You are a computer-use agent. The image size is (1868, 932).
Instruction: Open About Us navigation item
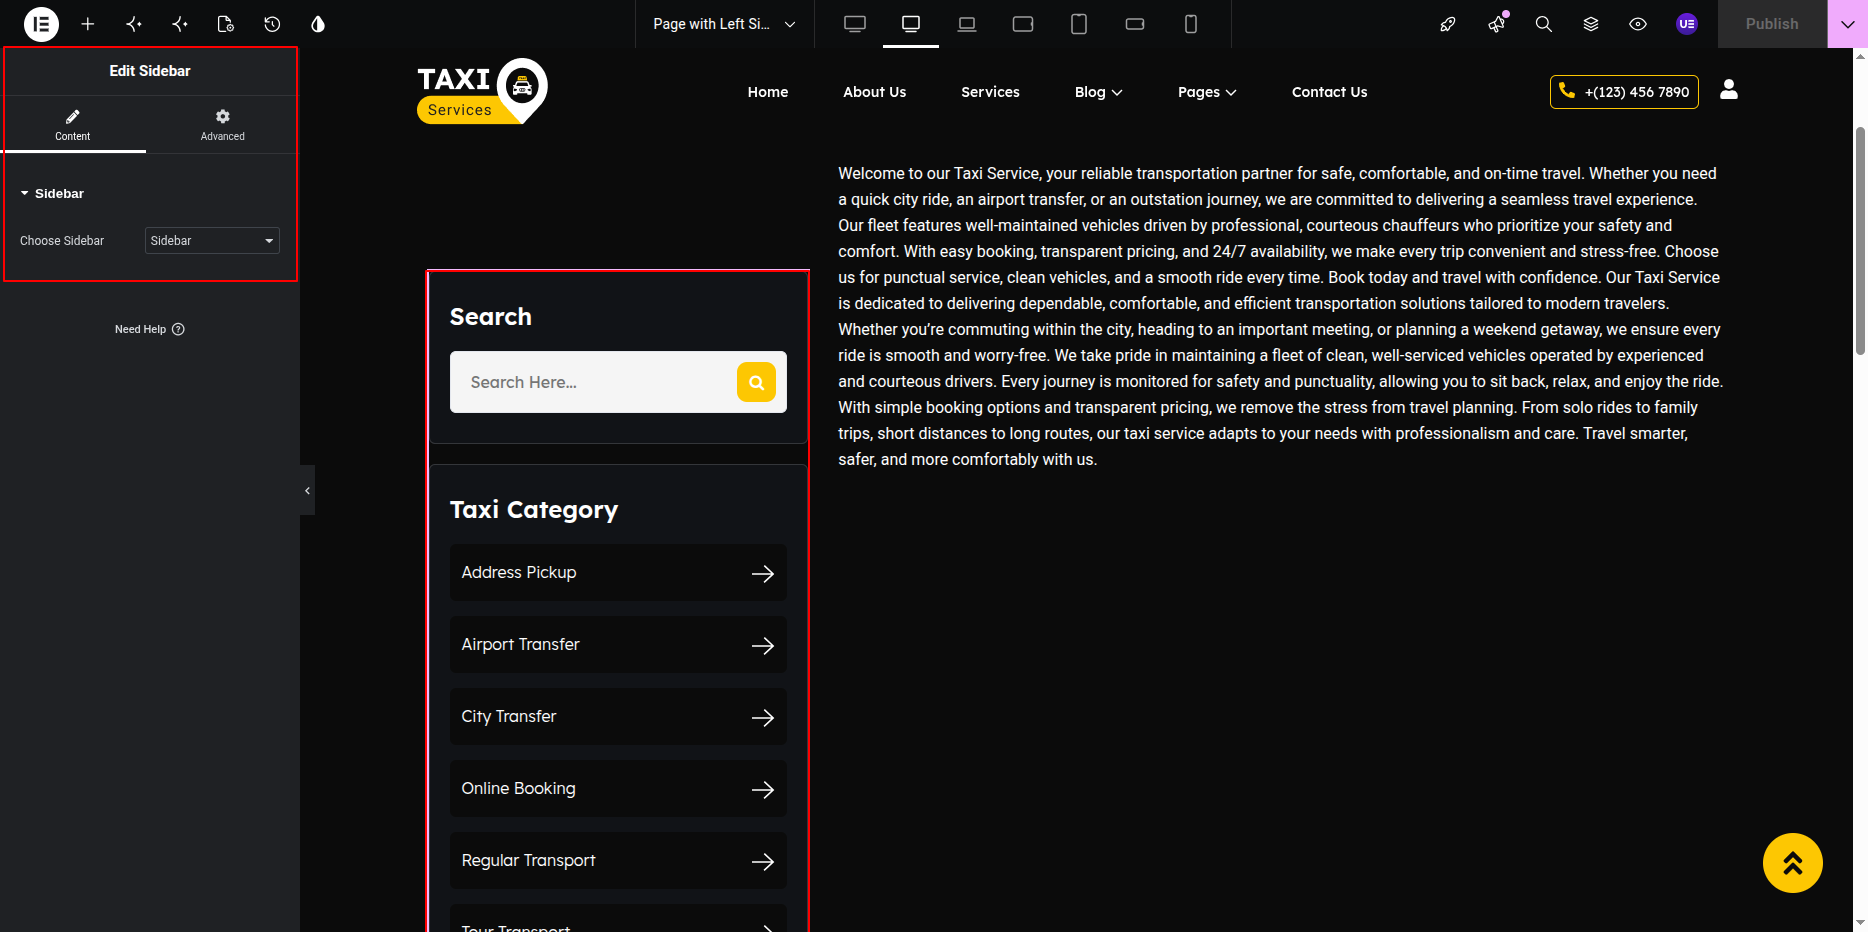[875, 92]
